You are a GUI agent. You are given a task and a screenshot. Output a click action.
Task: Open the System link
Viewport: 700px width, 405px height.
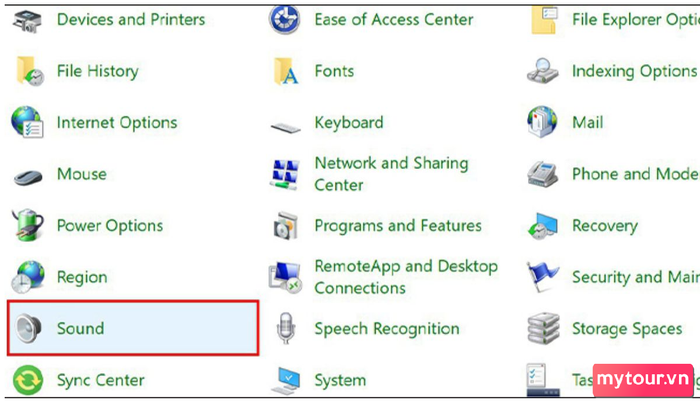tap(340, 380)
